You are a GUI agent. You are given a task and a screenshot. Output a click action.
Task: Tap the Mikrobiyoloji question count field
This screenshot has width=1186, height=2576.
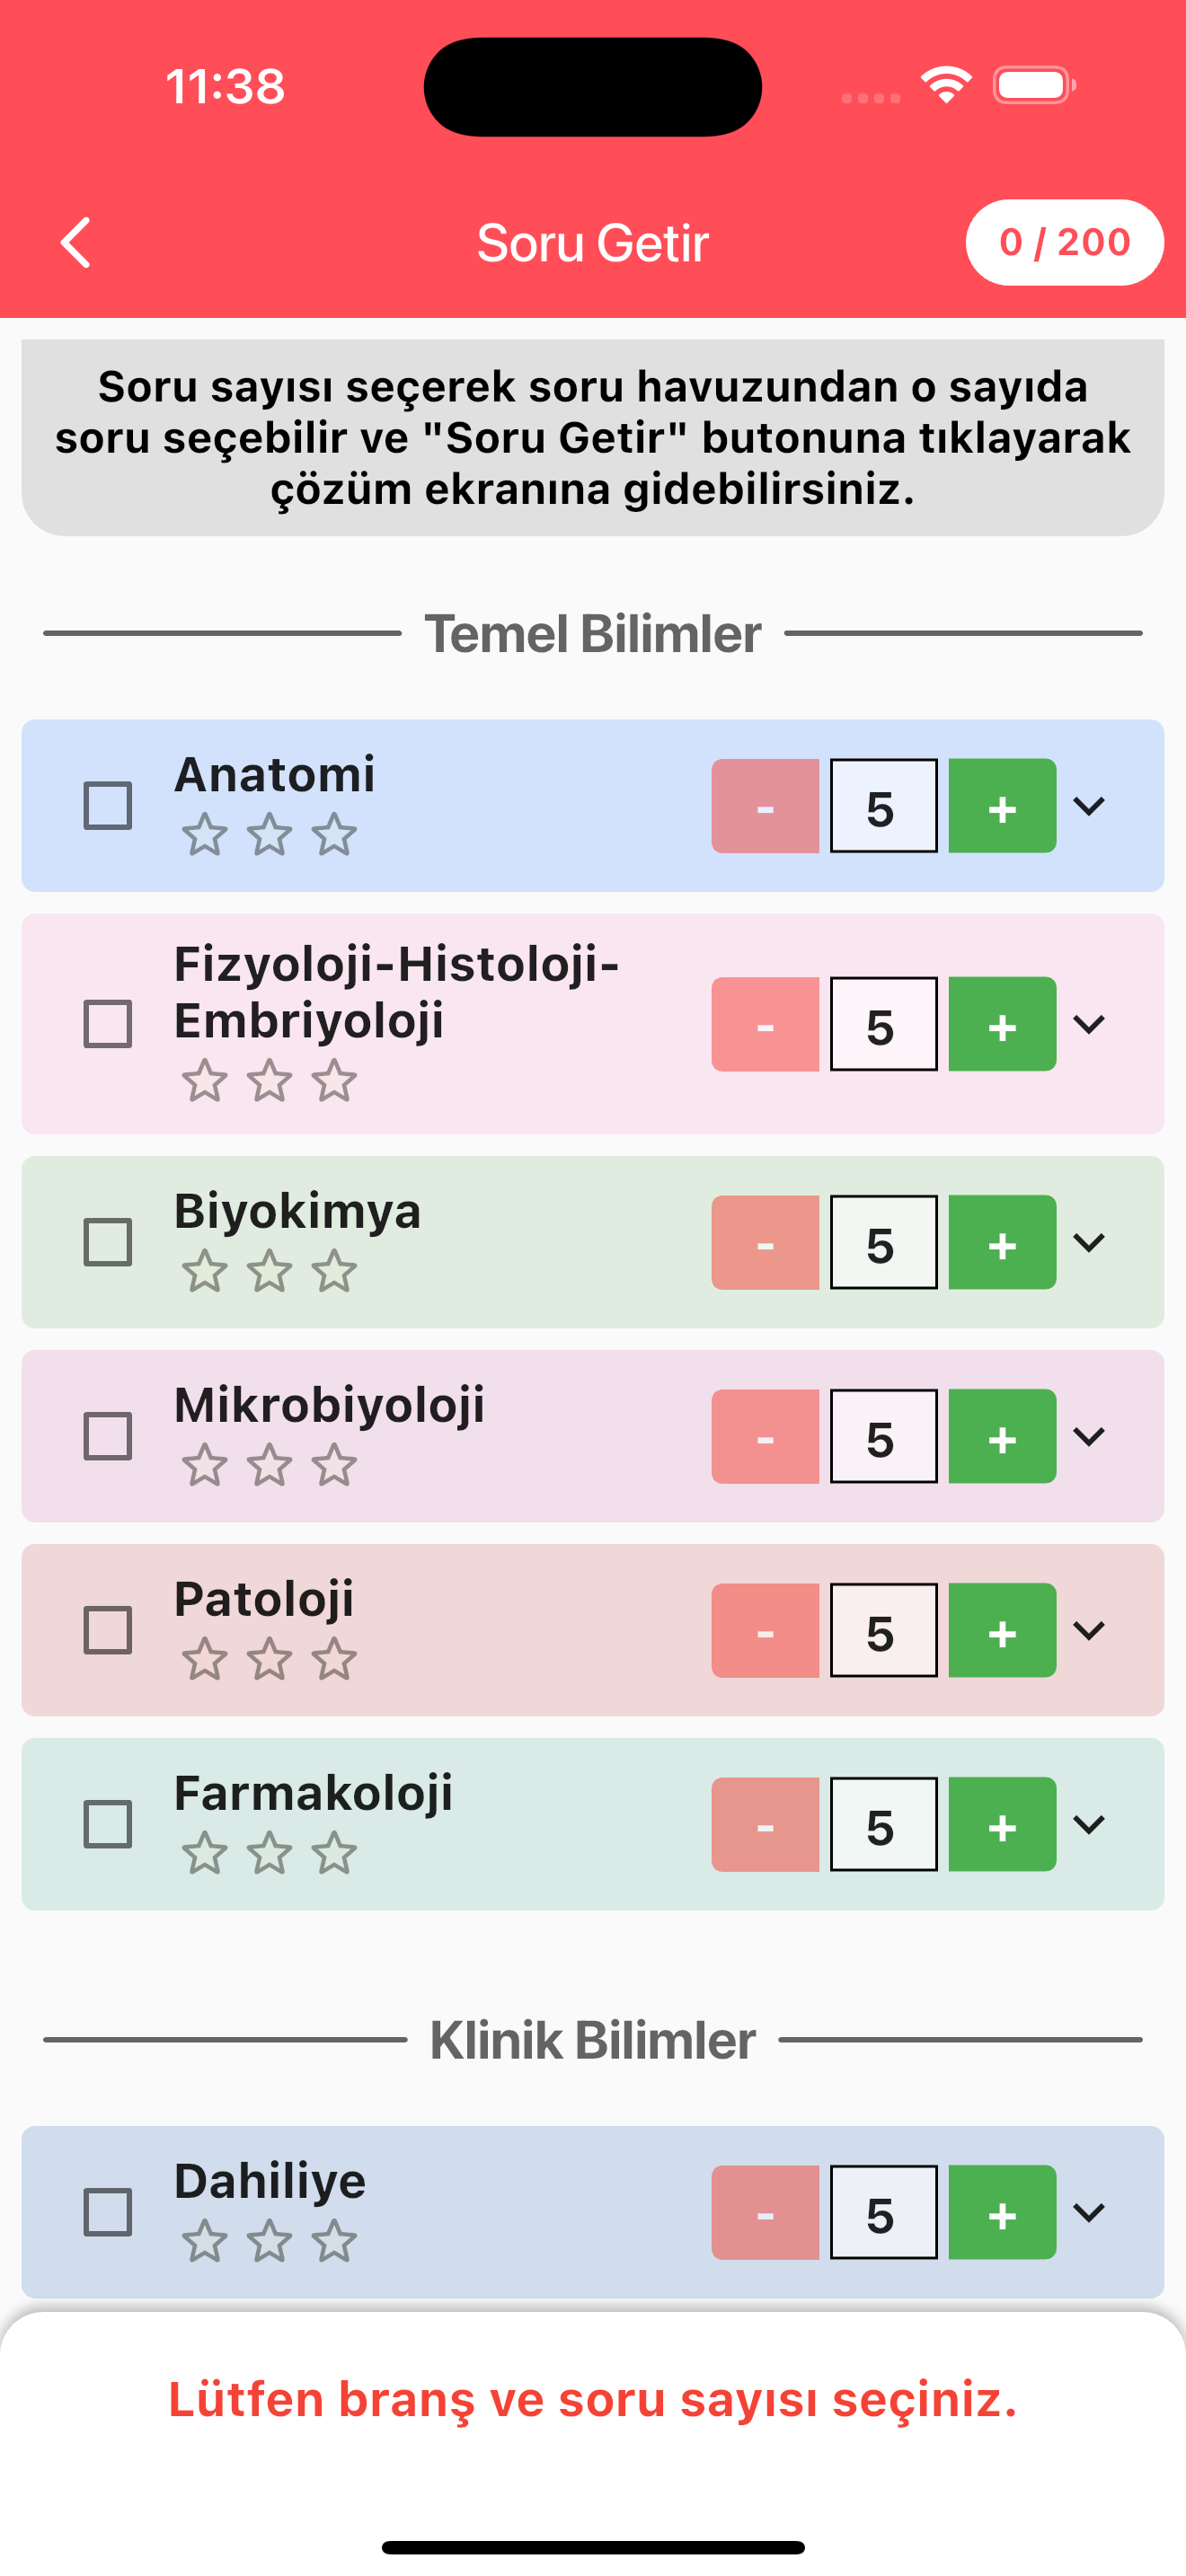[x=884, y=1436]
